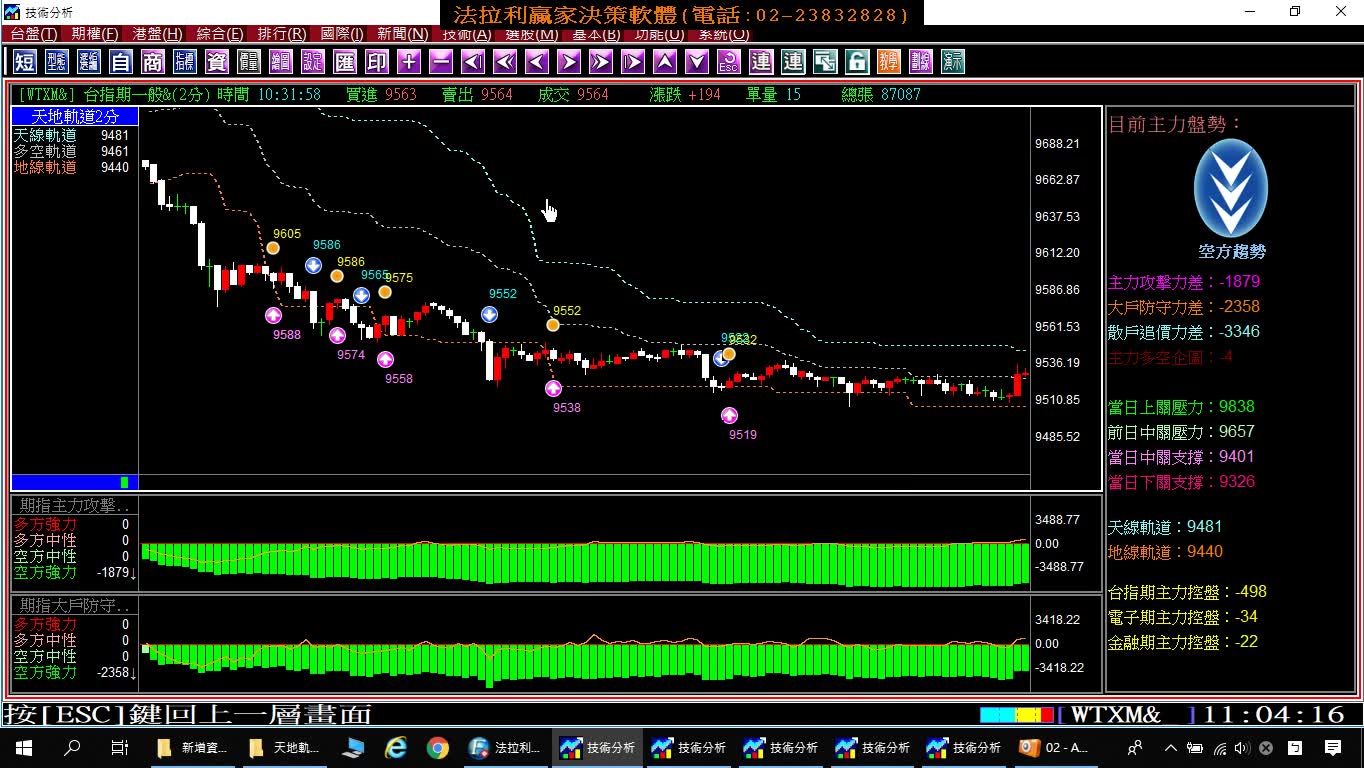Click the 印 print toolbar icon

click(x=377, y=62)
